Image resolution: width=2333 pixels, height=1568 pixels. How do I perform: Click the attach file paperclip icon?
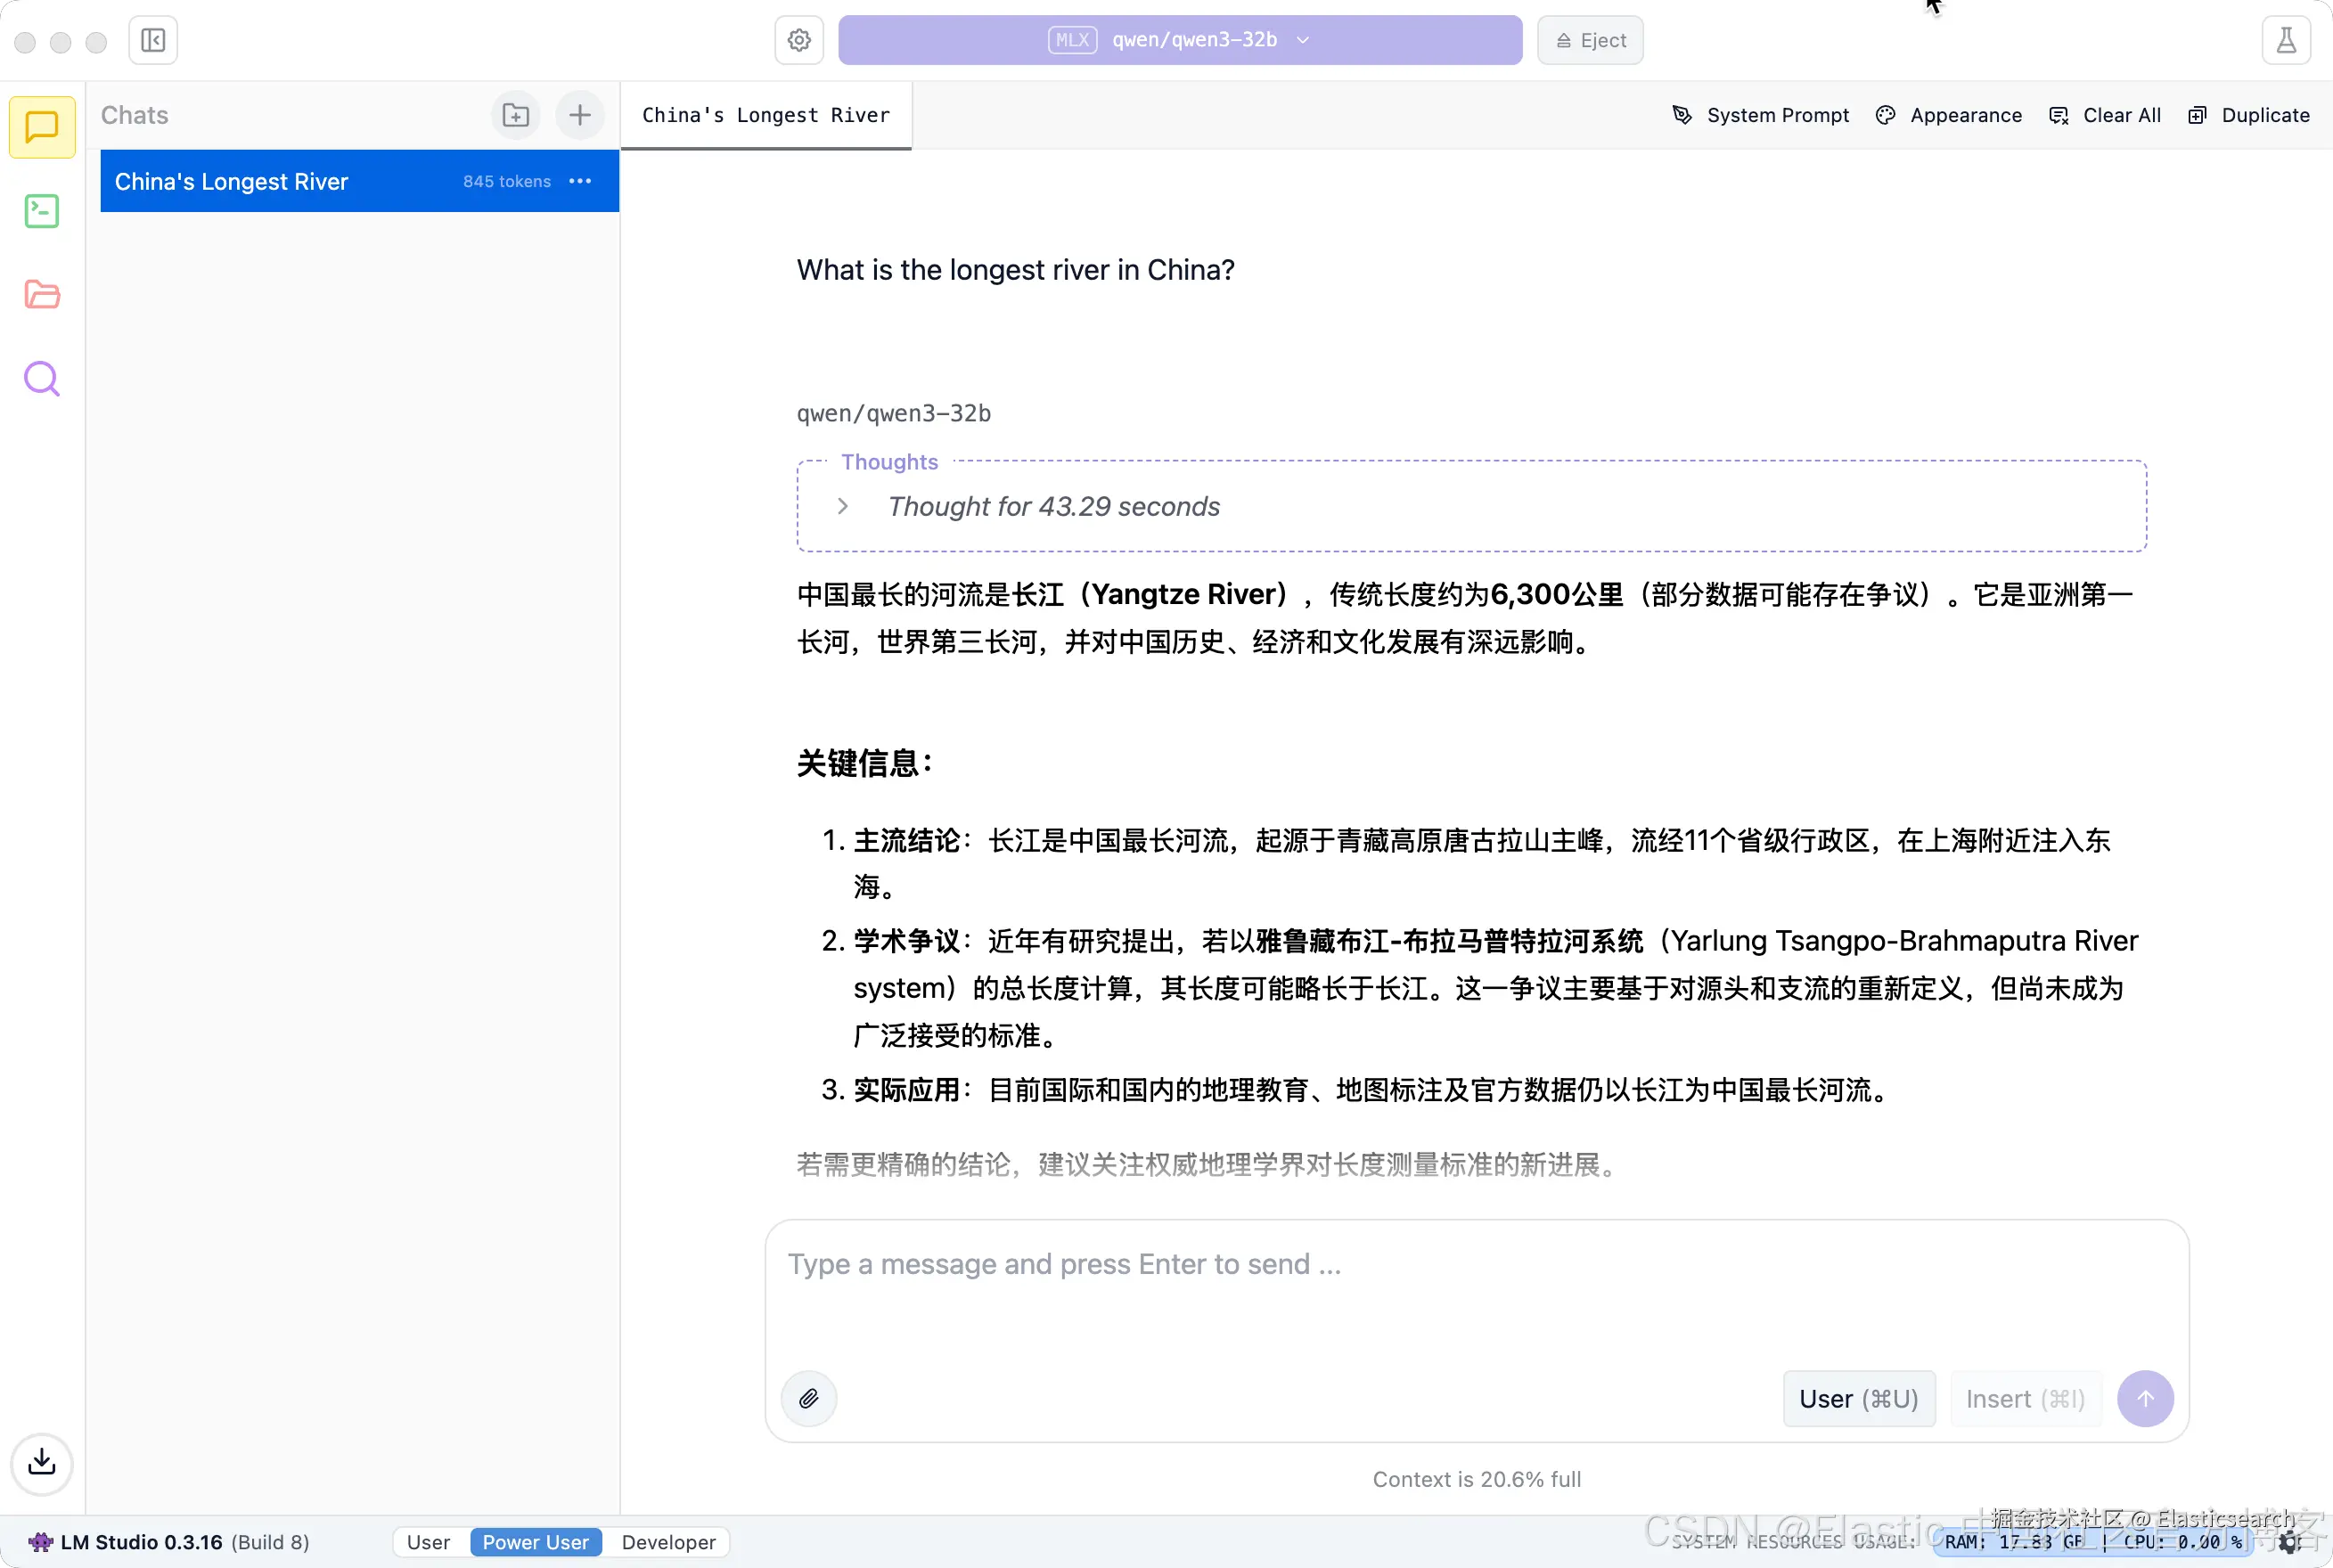[808, 1398]
